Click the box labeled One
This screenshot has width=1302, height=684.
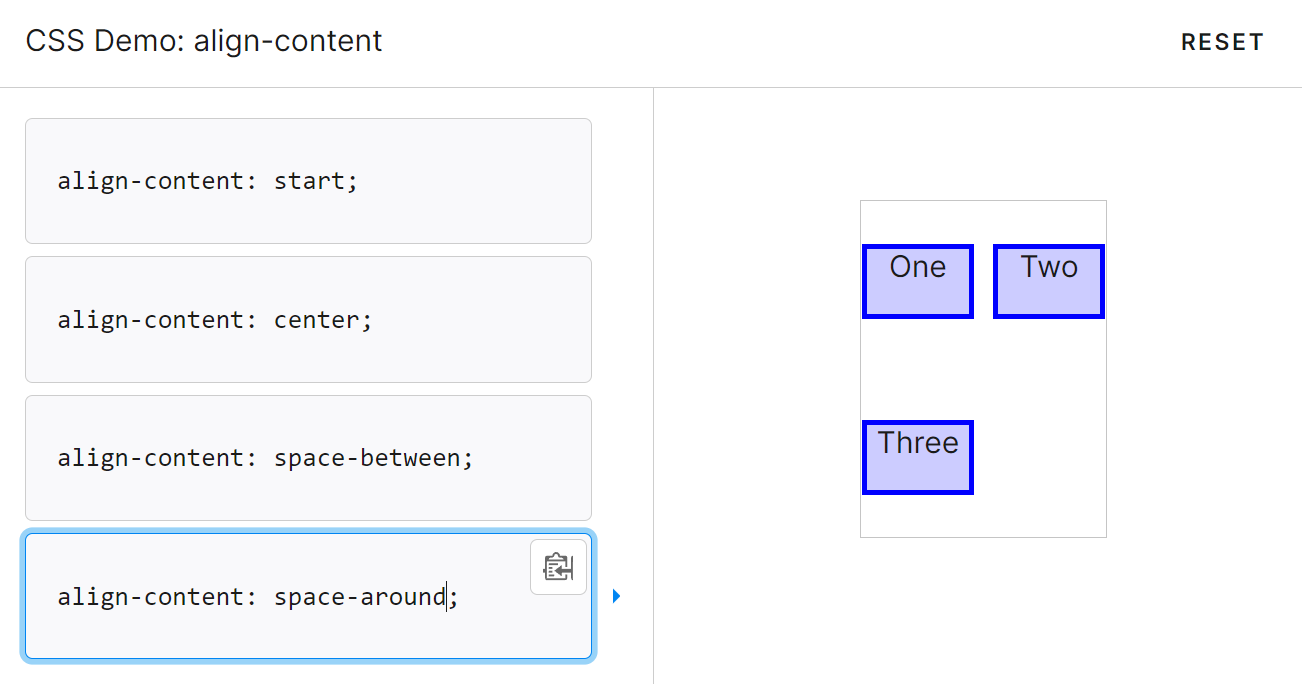(x=918, y=281)
